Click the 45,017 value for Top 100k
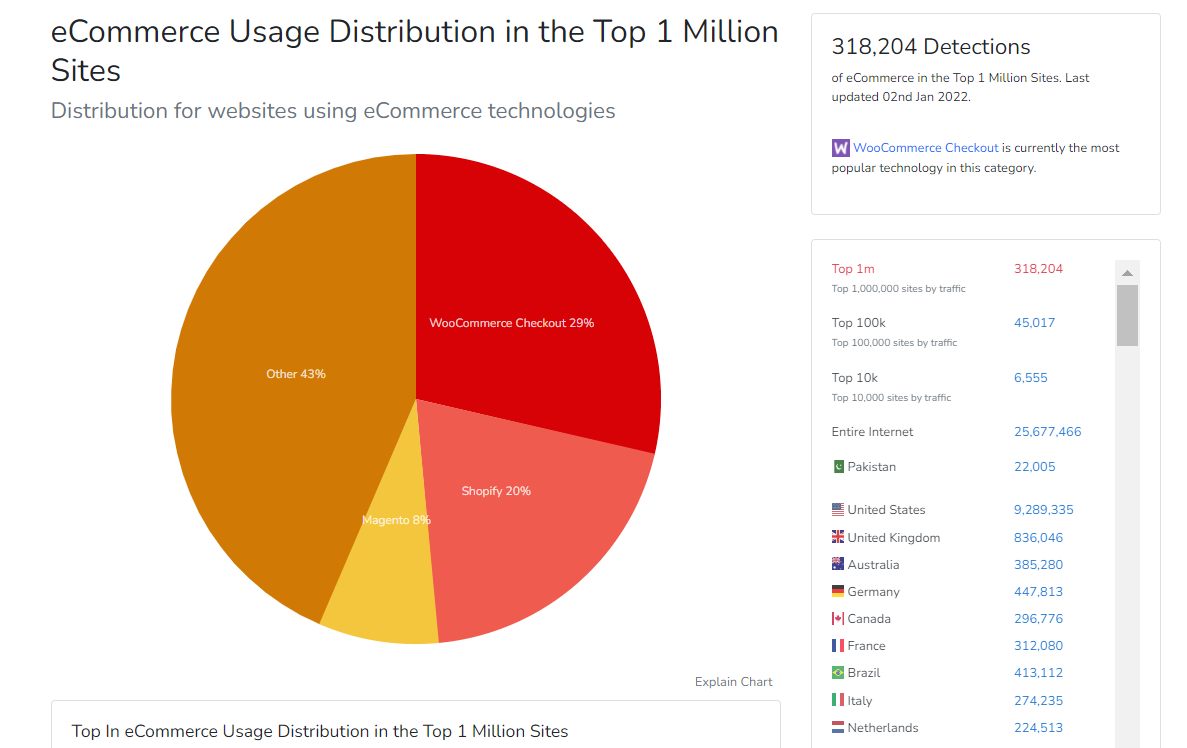 click(1034, 323)
